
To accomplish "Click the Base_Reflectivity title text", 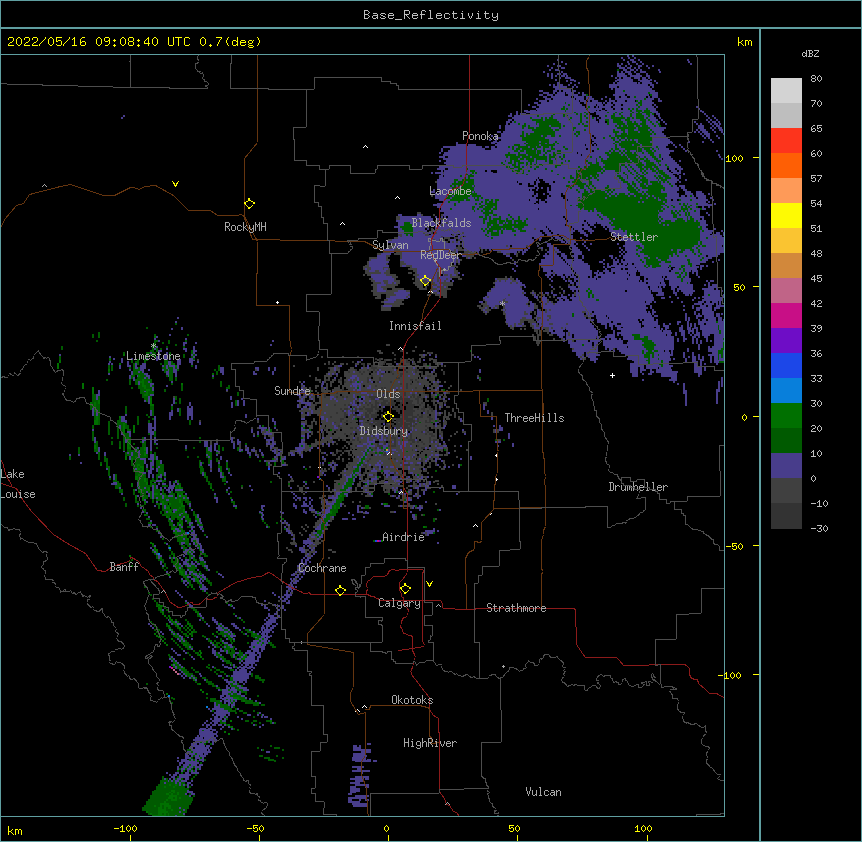I will click(431, 15).
